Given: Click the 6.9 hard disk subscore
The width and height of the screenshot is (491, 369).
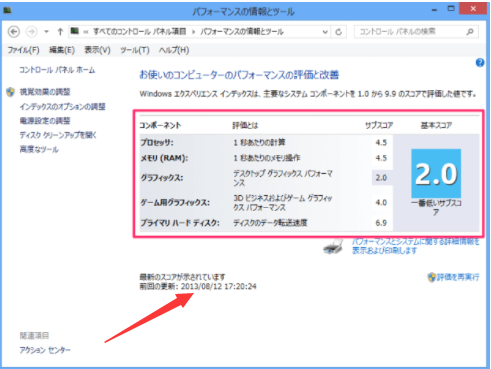Looking at the screenshot, I should point(381,223).
